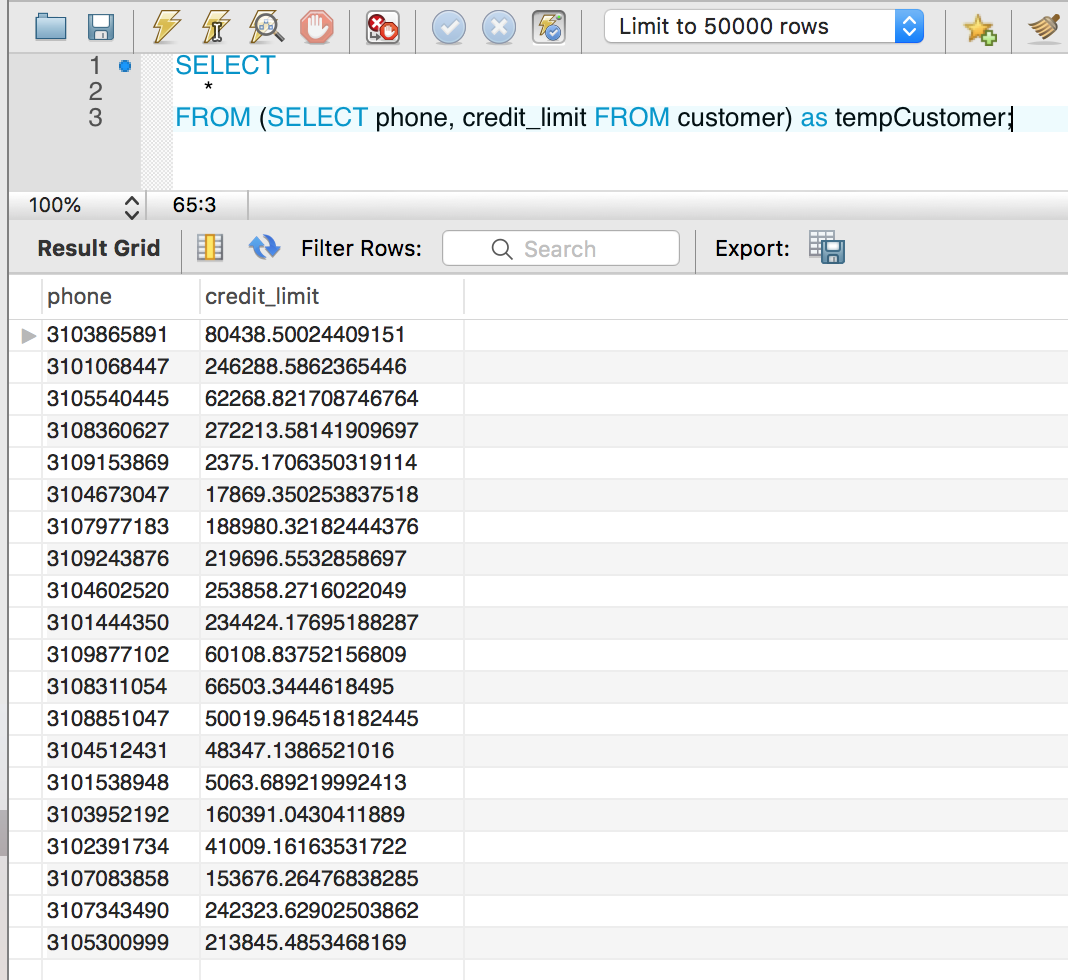1068x980 pixels.
Task: Select phone cell 3107977183
Action: 121,527
